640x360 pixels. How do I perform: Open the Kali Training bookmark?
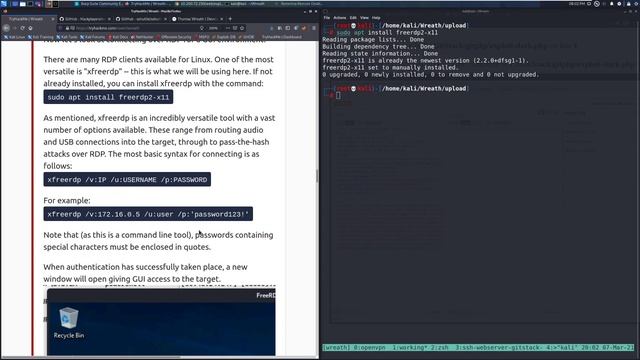click(41, 37)
